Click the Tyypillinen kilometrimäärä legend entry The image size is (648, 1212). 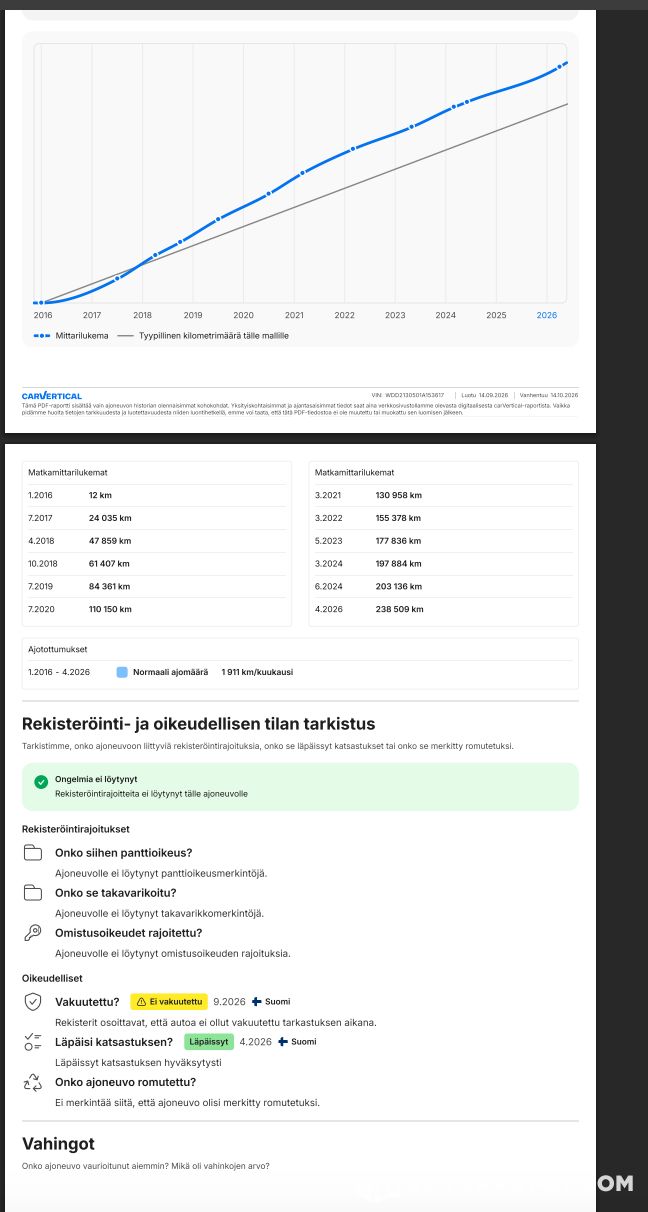tap(203, 336)
